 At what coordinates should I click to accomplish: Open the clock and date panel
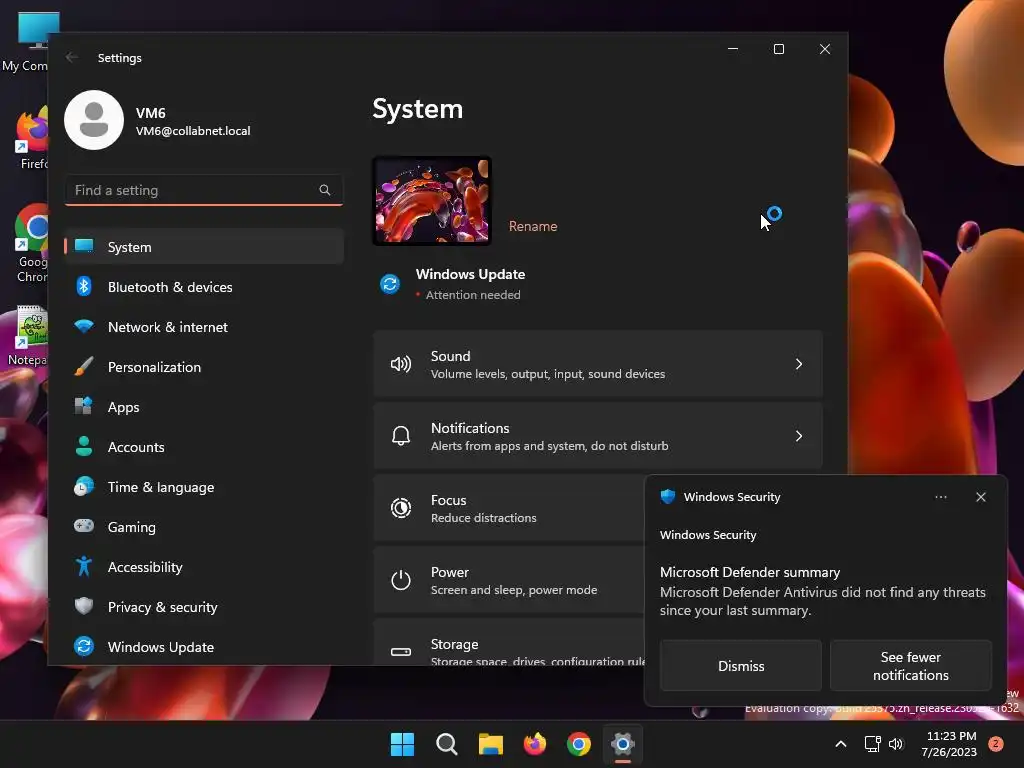949,744
